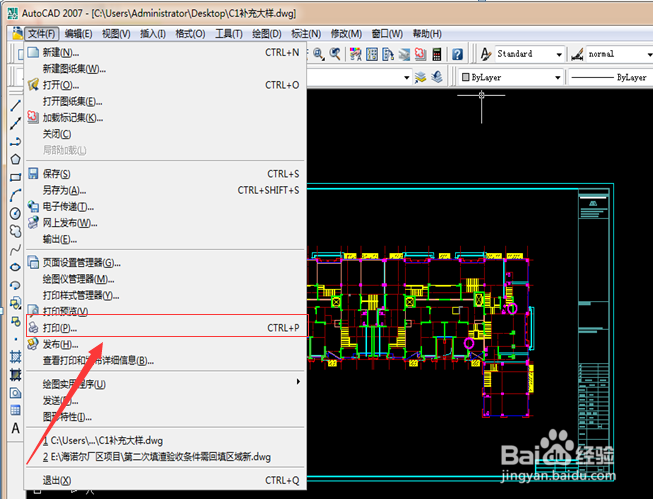Screen dimensions: 653x499
Task: Open the 工具(T) menu
Action: [229, 34]
